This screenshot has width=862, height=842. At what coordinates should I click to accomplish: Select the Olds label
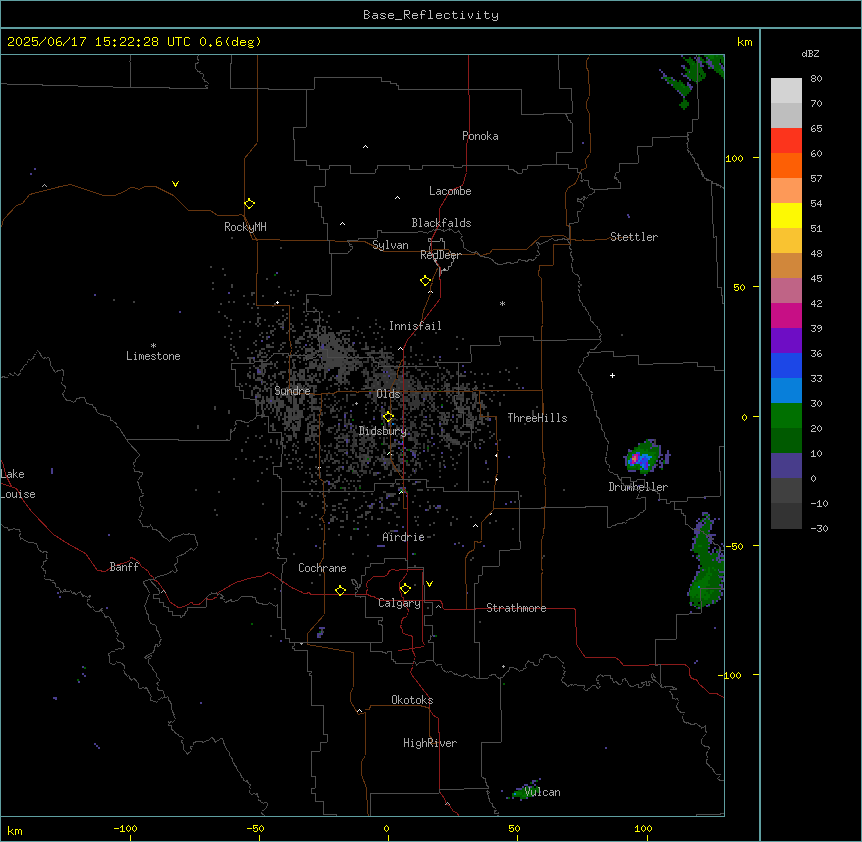(388, 394)
